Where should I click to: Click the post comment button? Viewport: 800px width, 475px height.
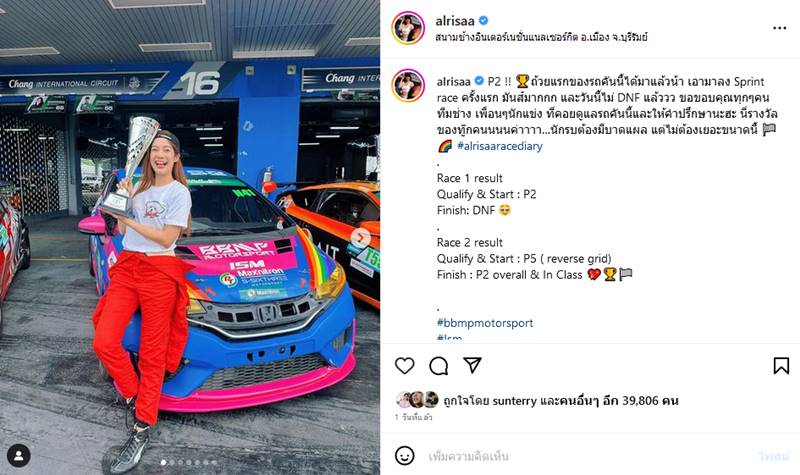point(773,456)
